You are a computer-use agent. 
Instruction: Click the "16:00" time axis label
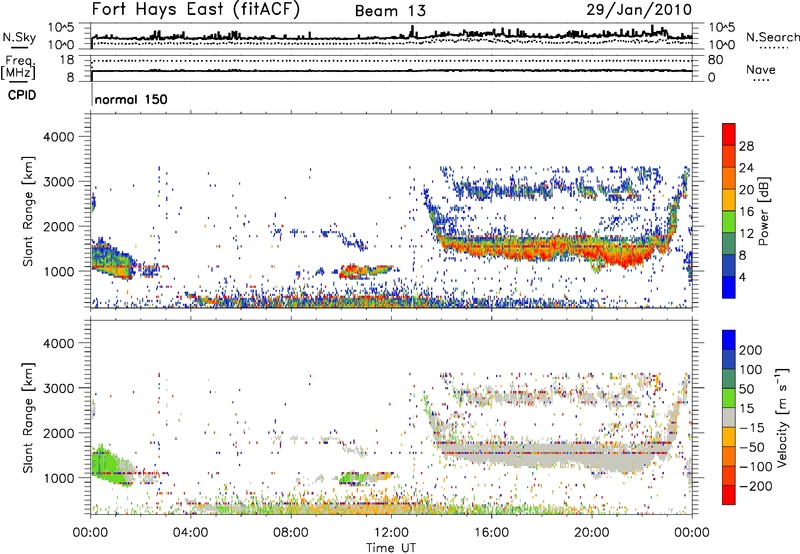pos(491,533)
